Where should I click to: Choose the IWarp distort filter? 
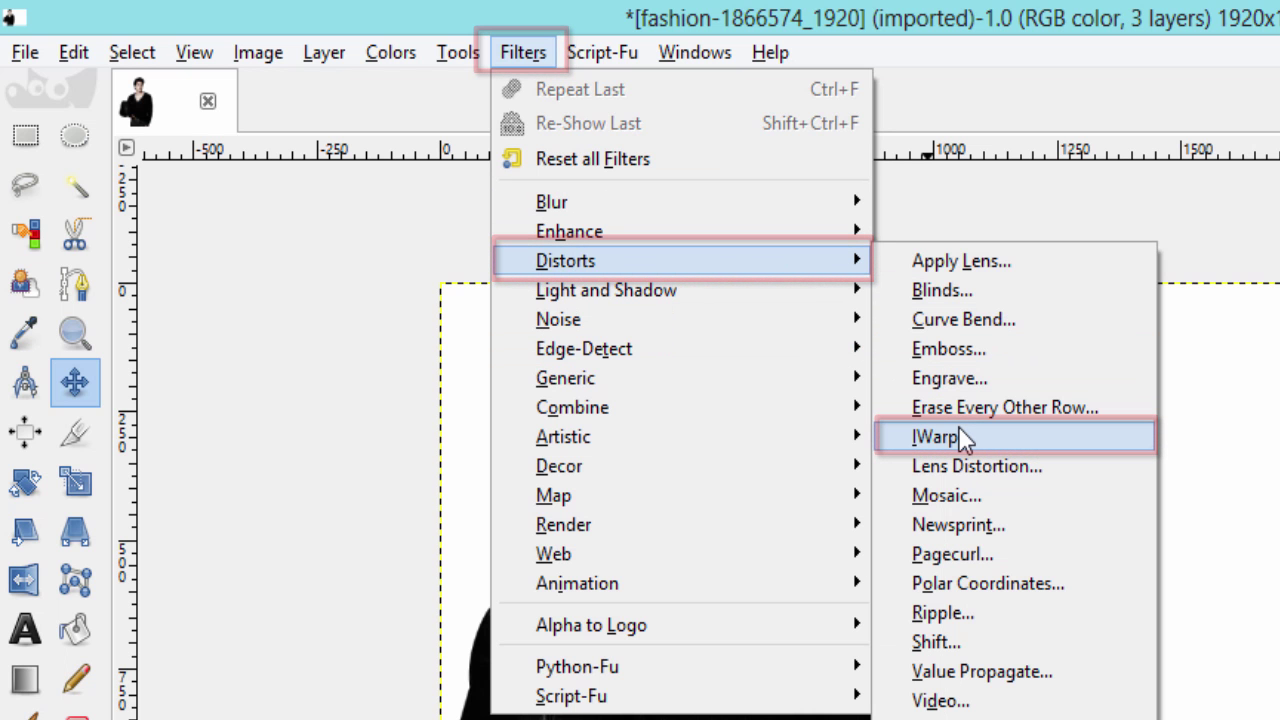[1015, 437]
